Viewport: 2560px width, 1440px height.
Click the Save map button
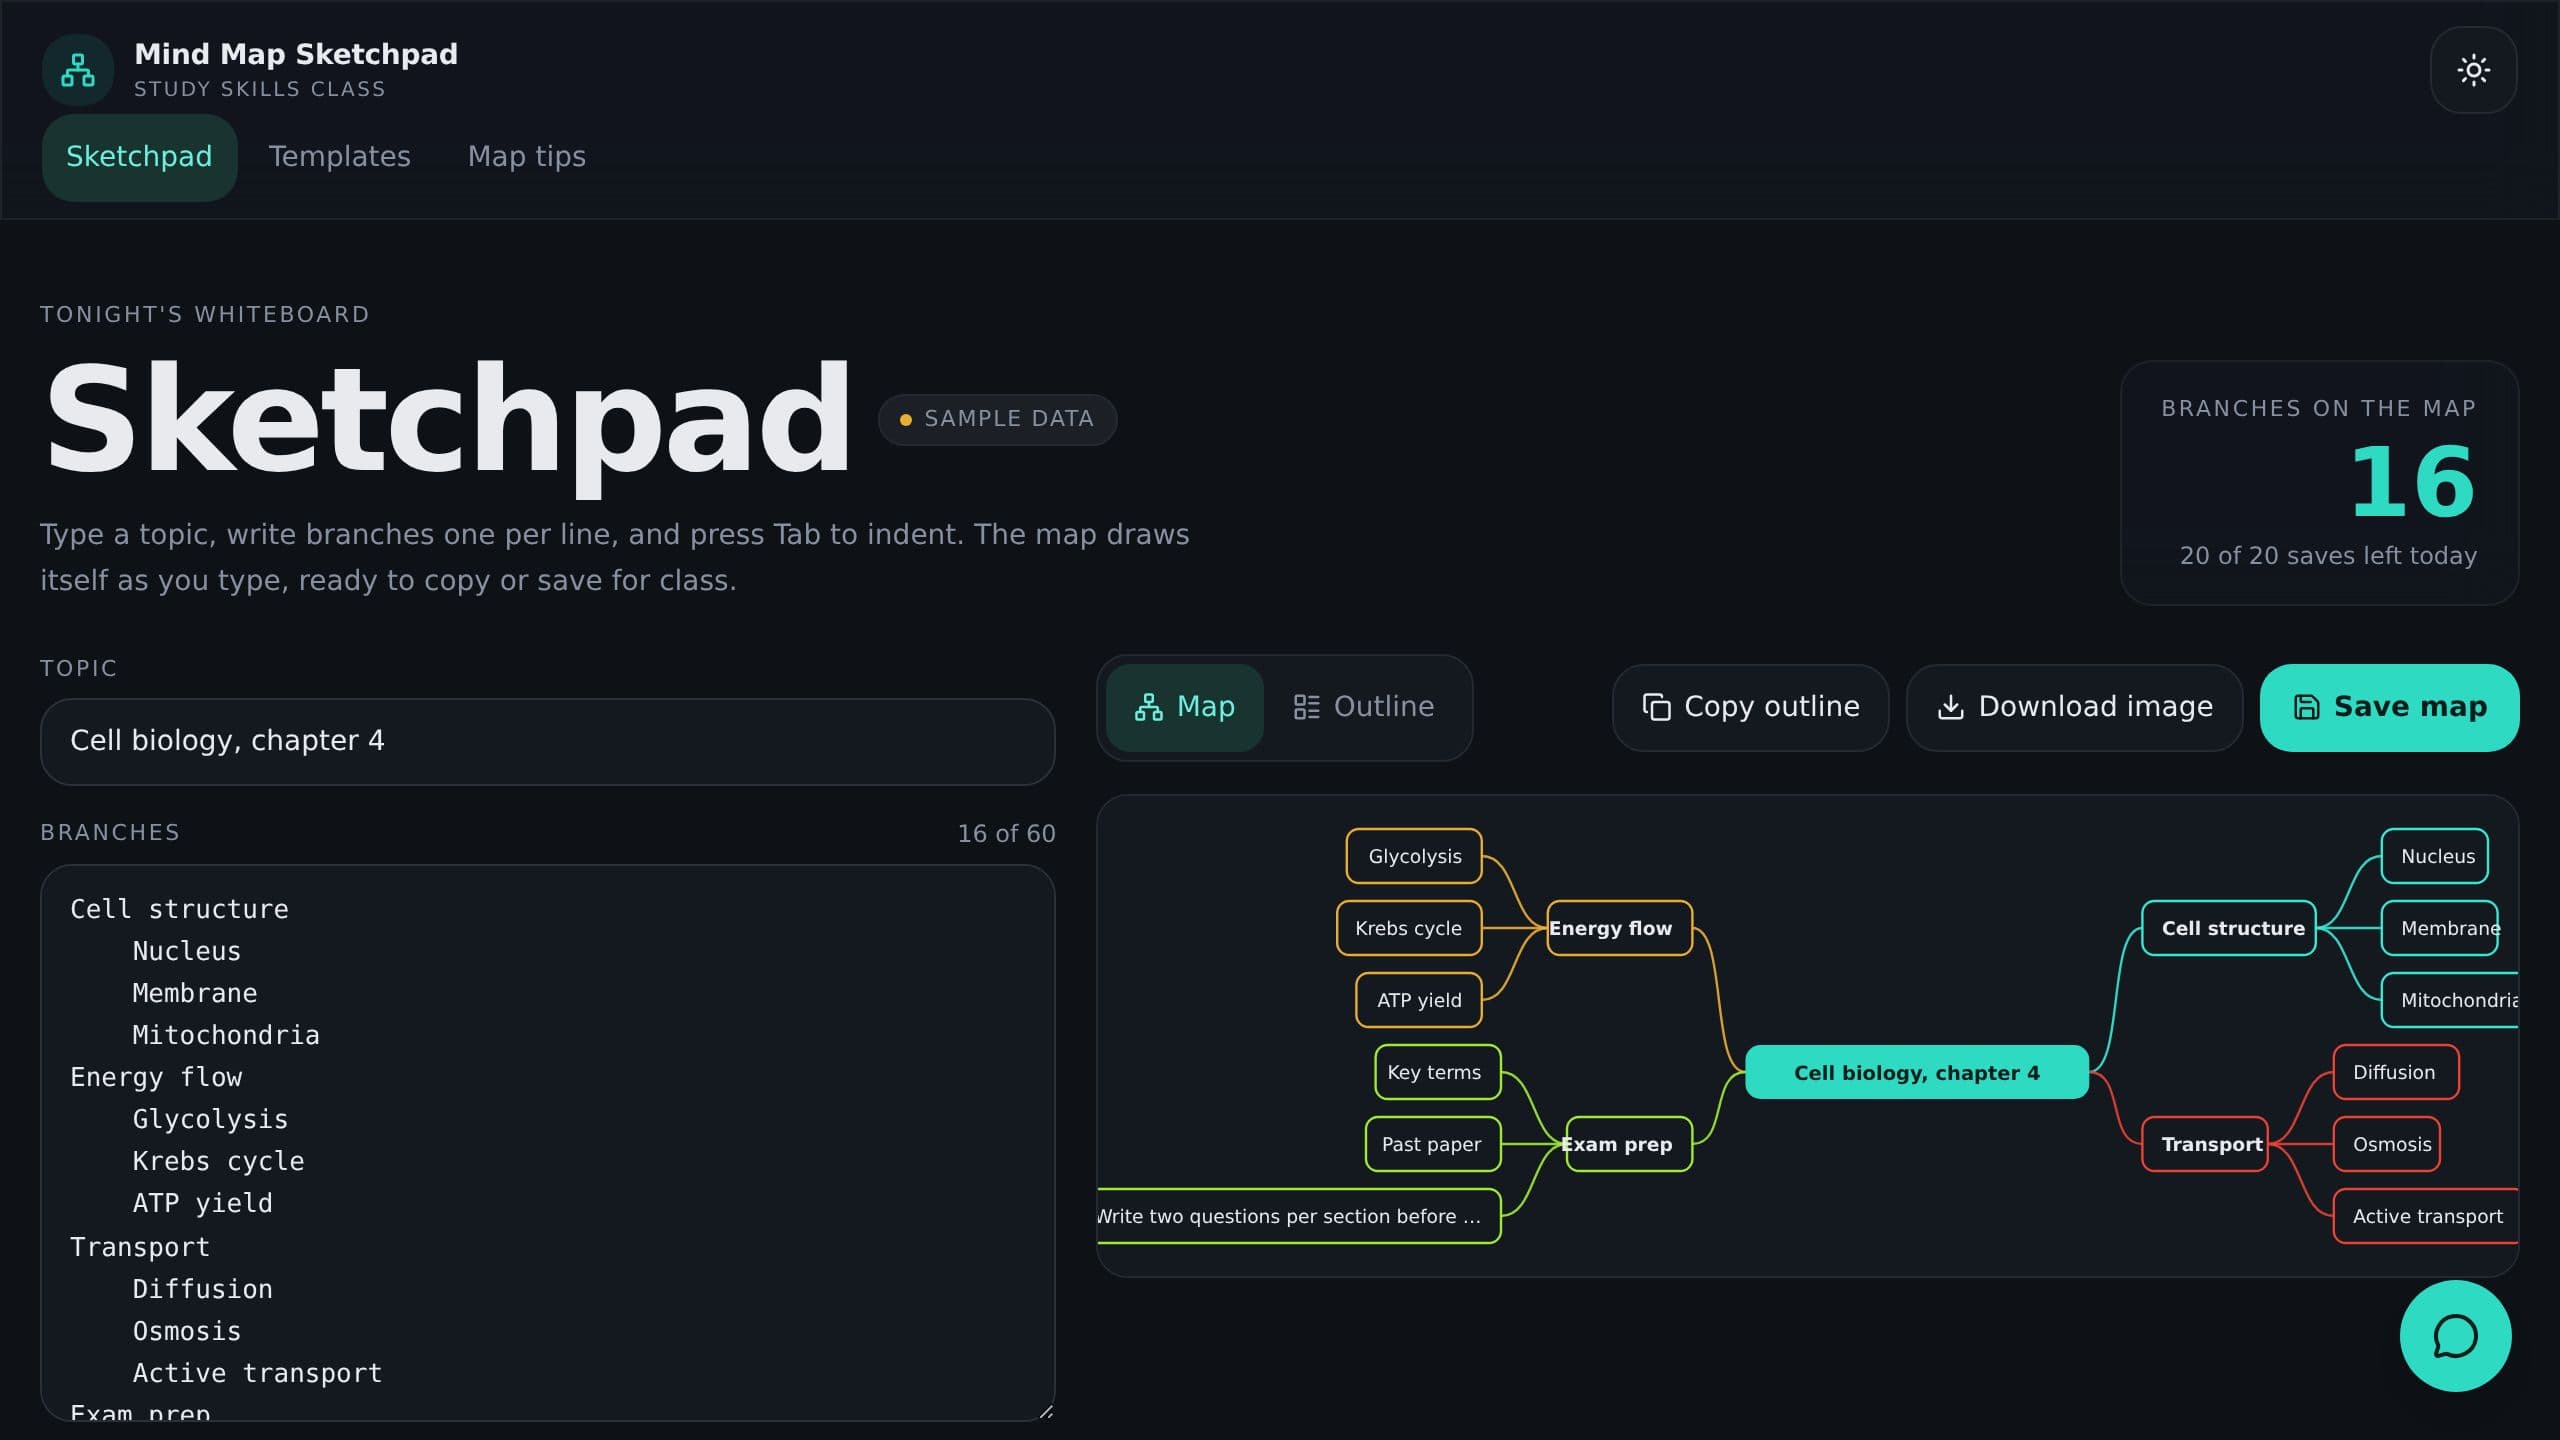tap(2389, 707)
